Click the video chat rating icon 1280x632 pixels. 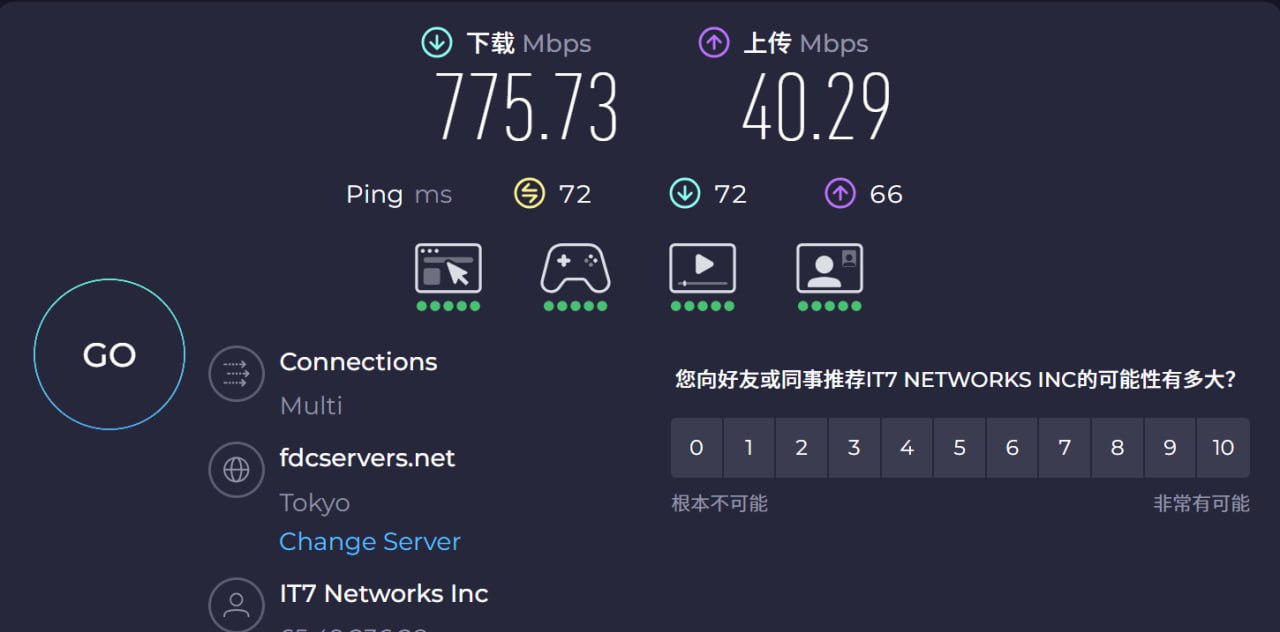pos(829,269)
